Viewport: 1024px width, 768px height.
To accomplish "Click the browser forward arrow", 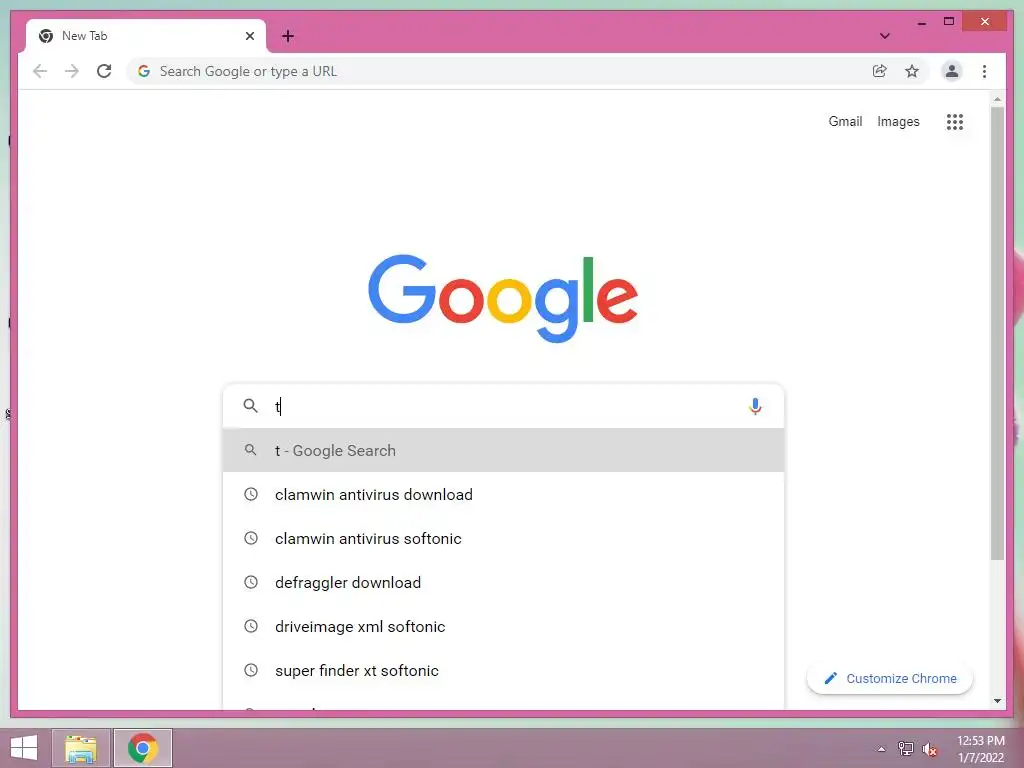I will tap(72, 71).
